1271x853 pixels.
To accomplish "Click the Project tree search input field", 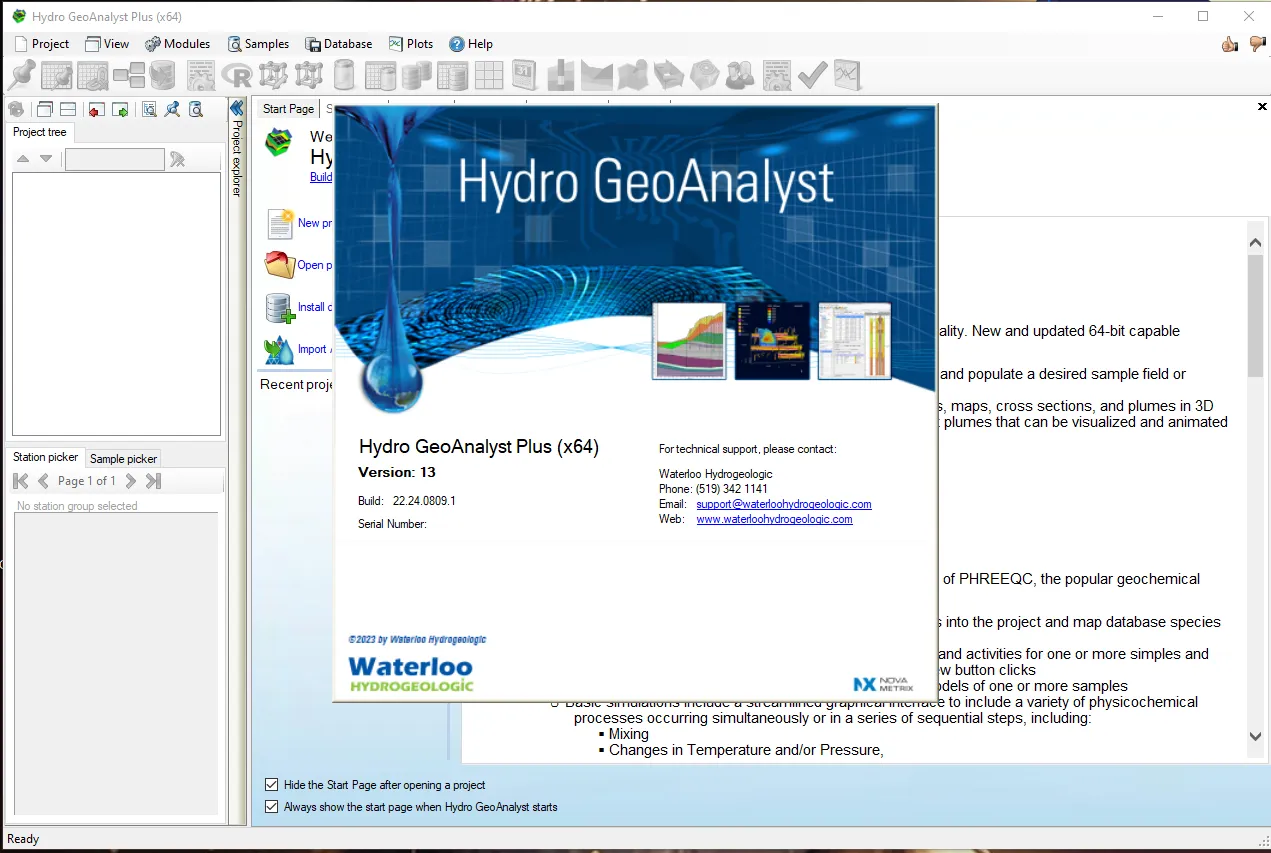I will pyautogui.click(x=115, y=159).
